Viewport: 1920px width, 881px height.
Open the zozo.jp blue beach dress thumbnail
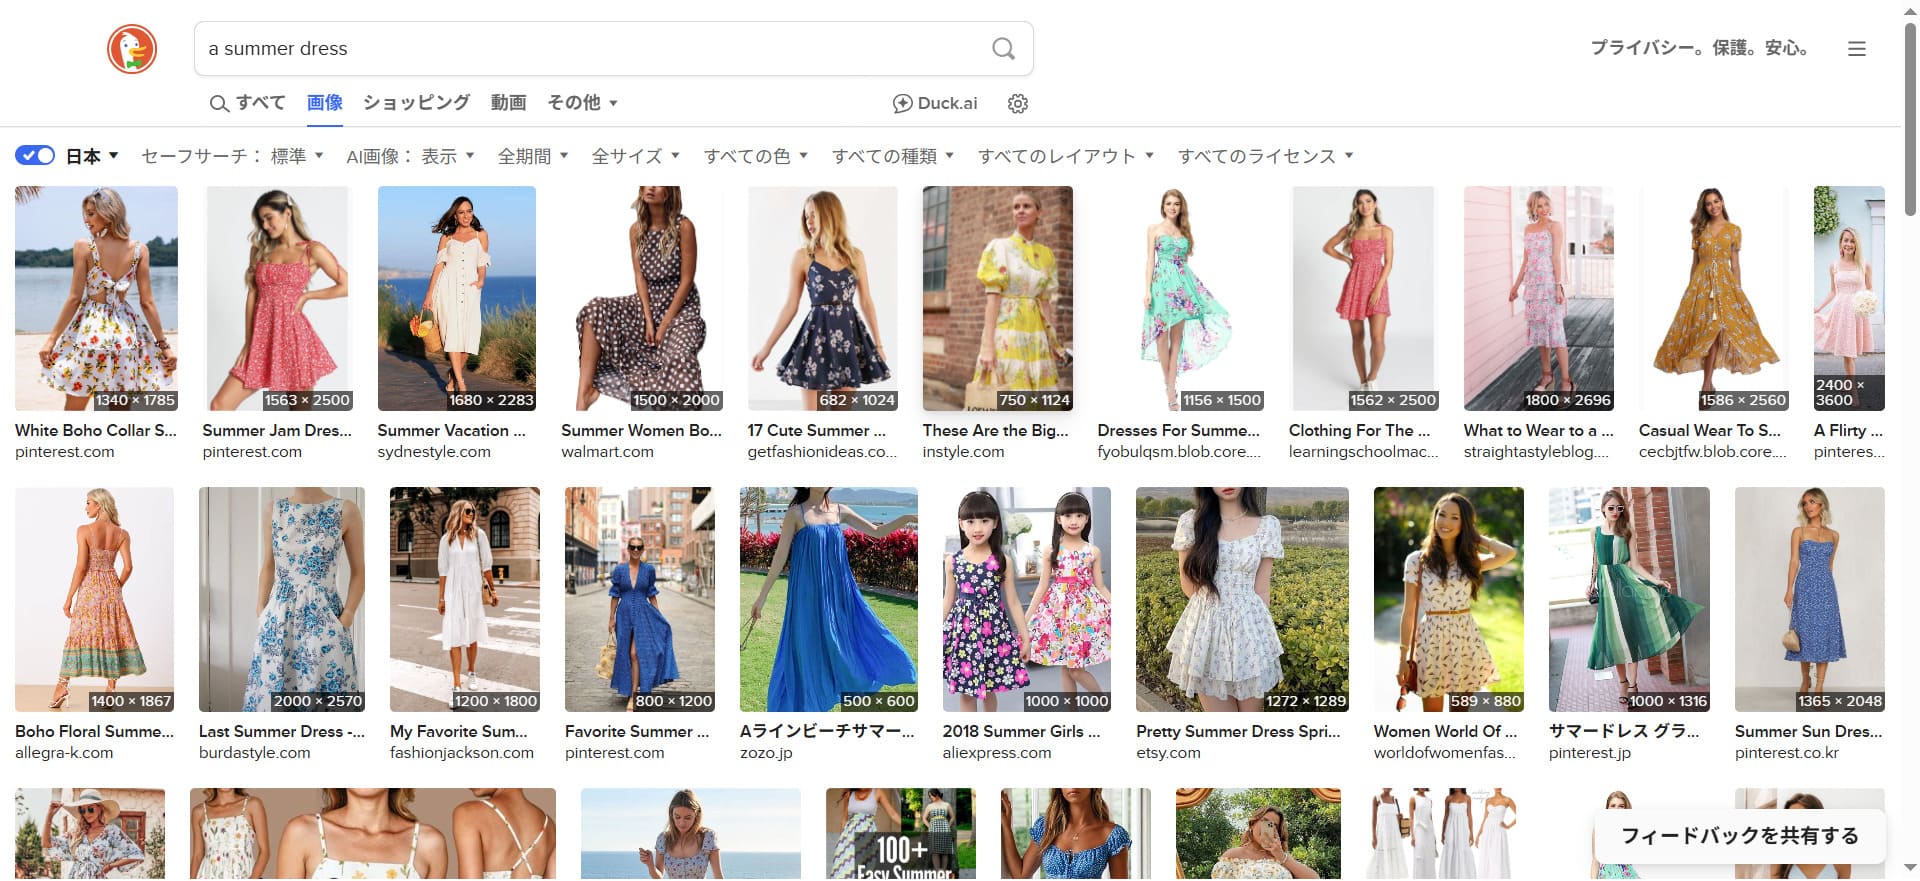click(829, 599)
